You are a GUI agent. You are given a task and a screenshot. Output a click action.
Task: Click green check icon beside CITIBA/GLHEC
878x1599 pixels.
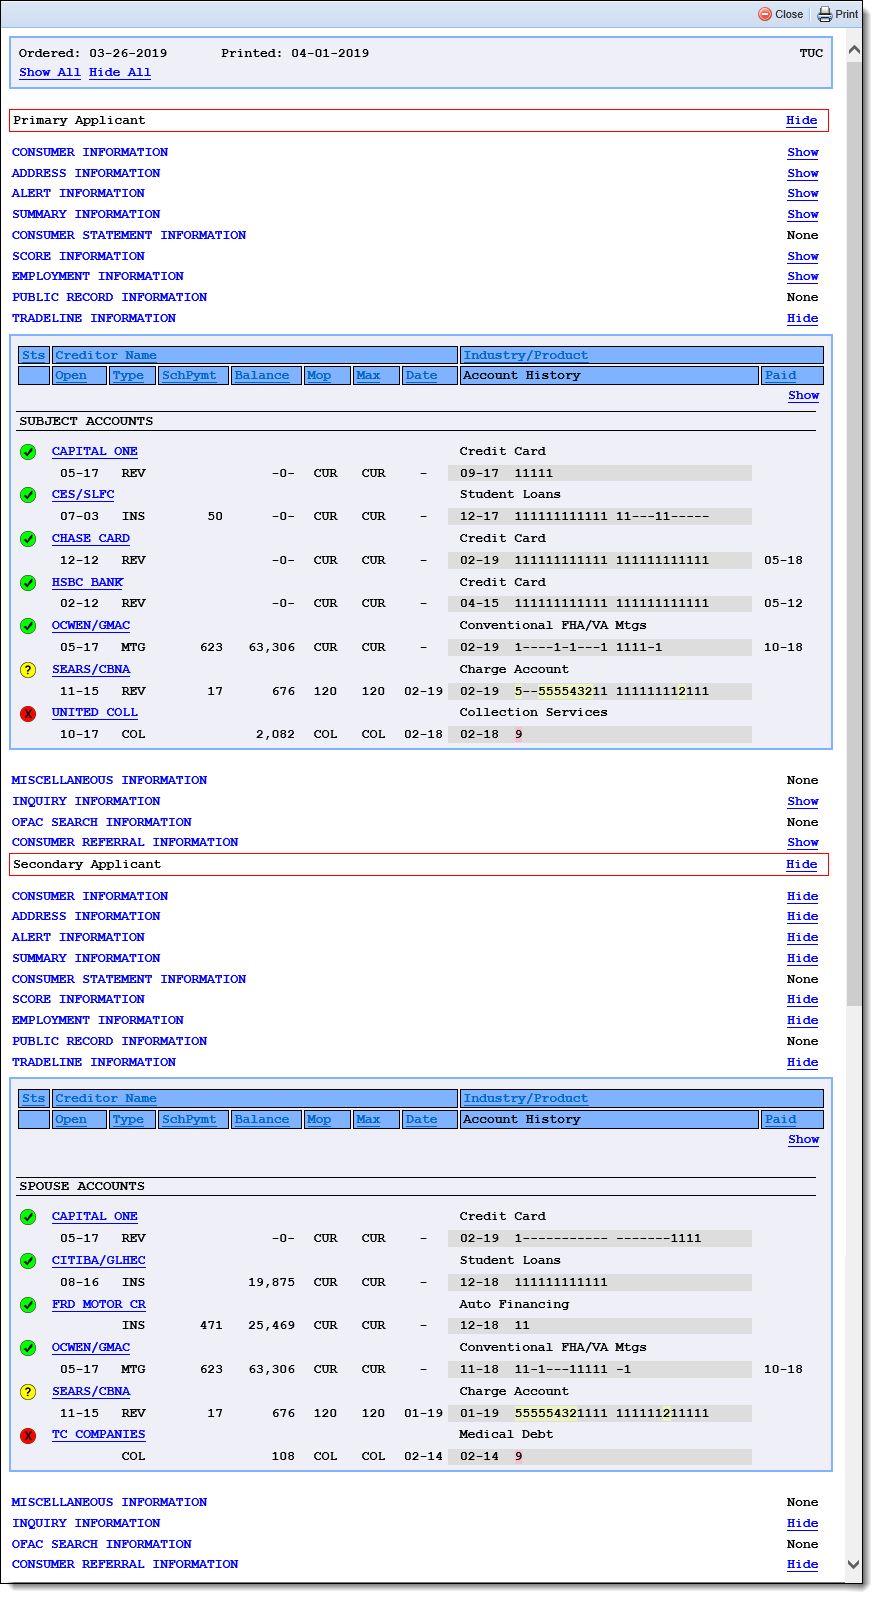(x=28, y=1261)
